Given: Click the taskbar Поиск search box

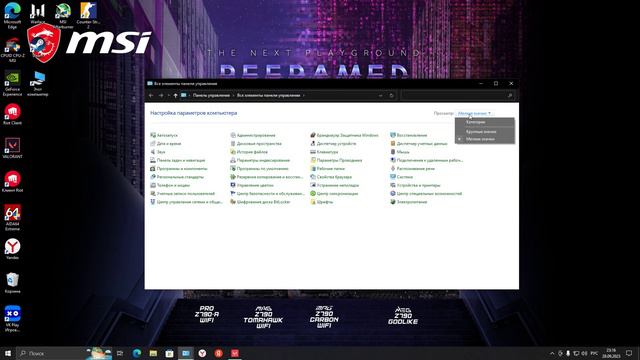Looking at the screenshot, I should click(64, 353).
